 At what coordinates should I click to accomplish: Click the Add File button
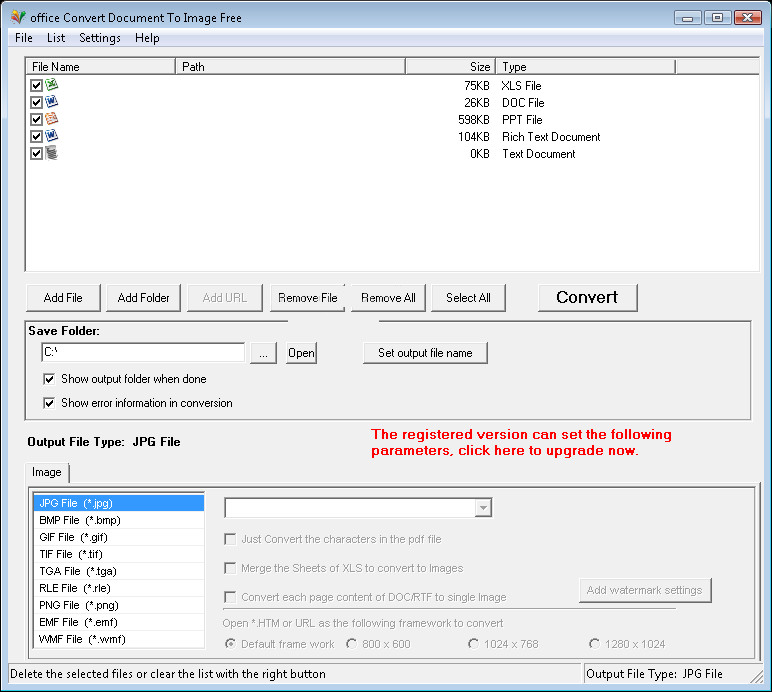click(x=63, y=298)
